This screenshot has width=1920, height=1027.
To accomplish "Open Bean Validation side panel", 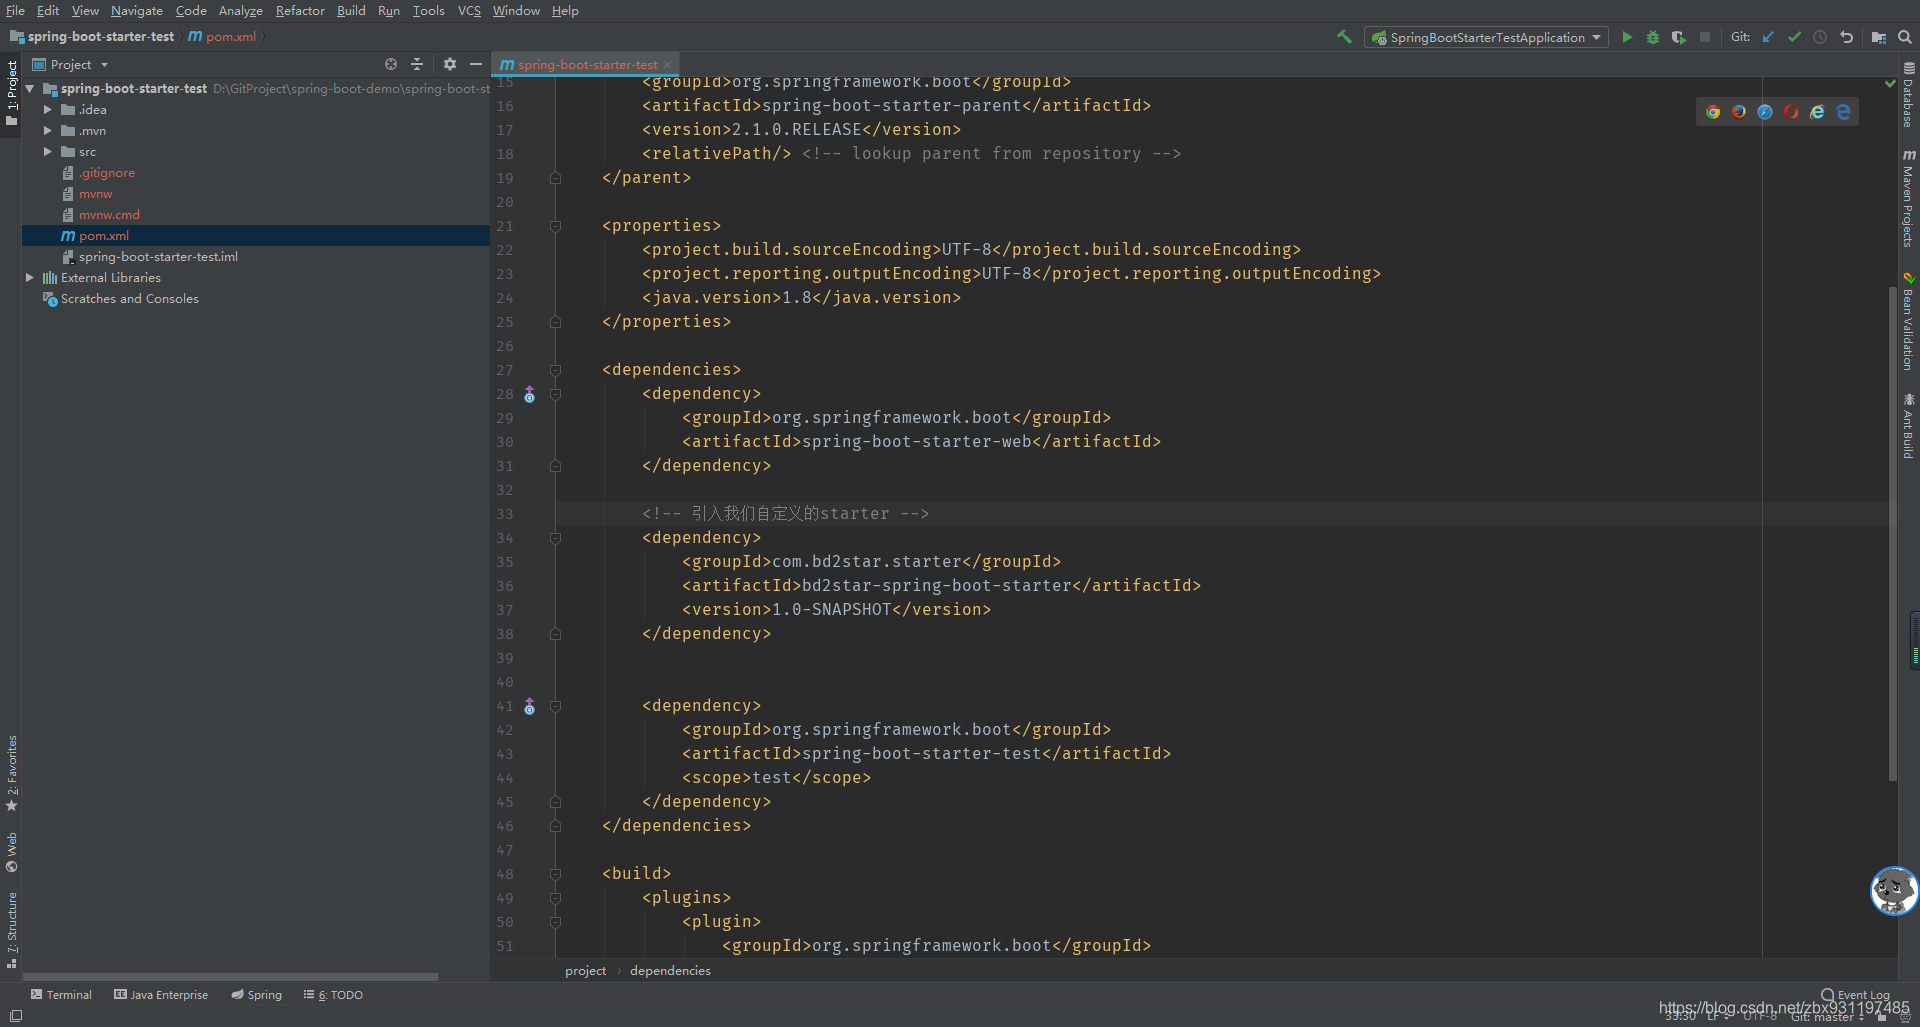I will tap(1908, 322).
